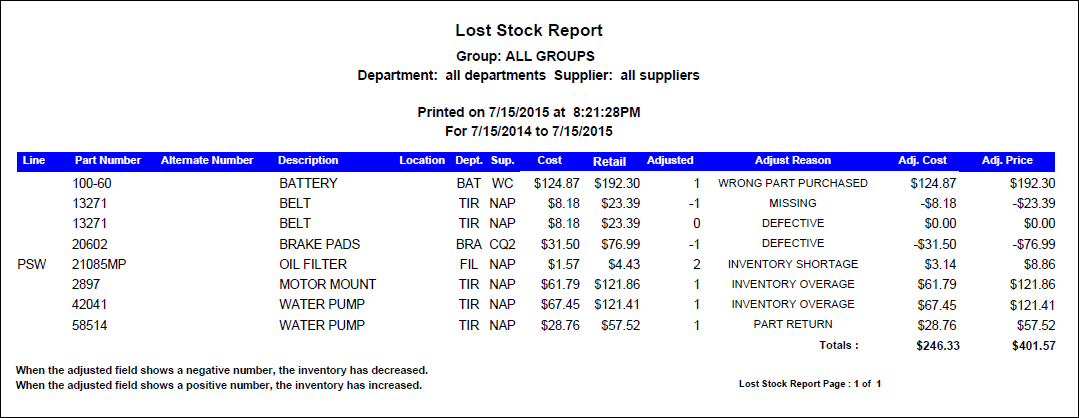The width and height of the screenshot is (1079, 418).
Task: Click the CQ2 supplier code
Action: [x=501, y=244]
